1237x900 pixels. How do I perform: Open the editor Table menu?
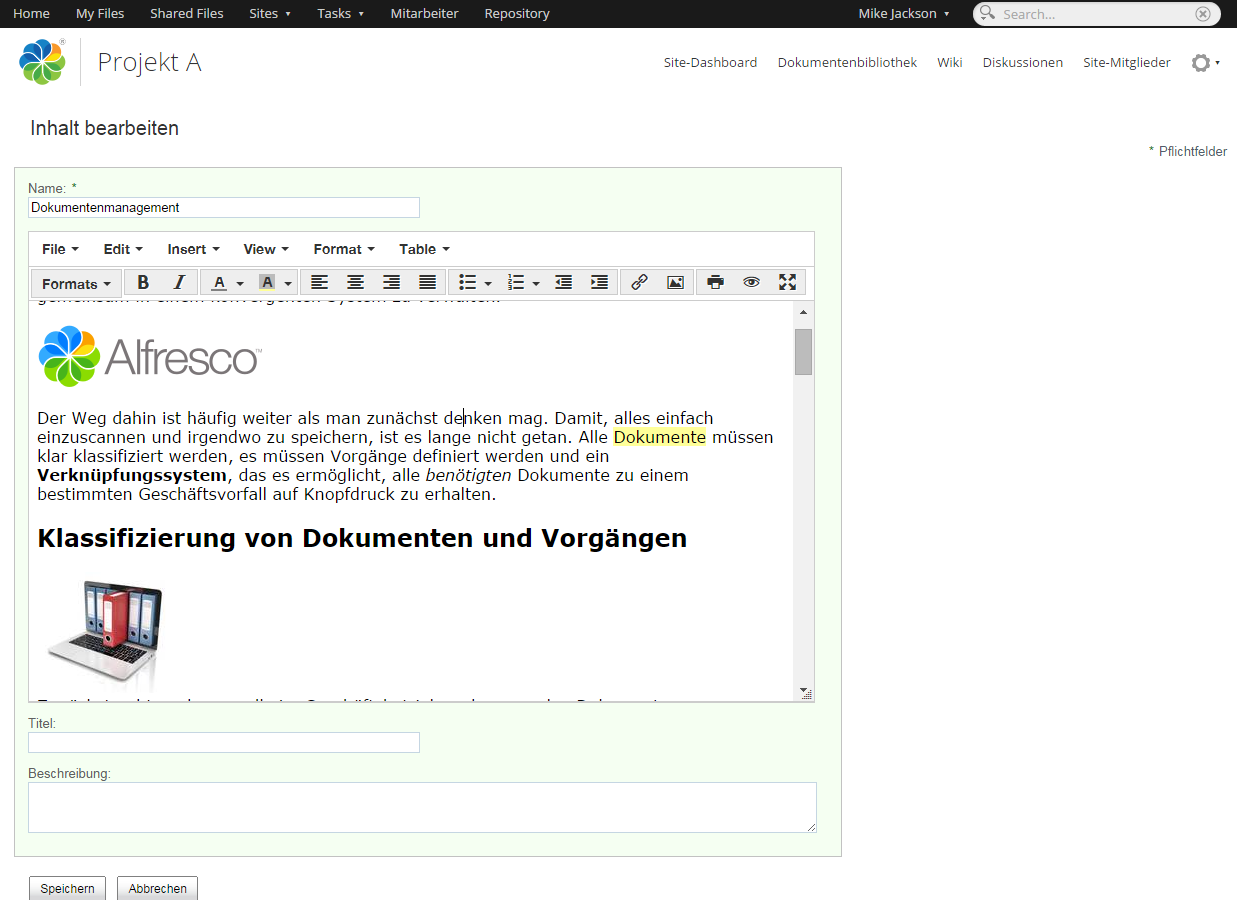click(424, 249)
